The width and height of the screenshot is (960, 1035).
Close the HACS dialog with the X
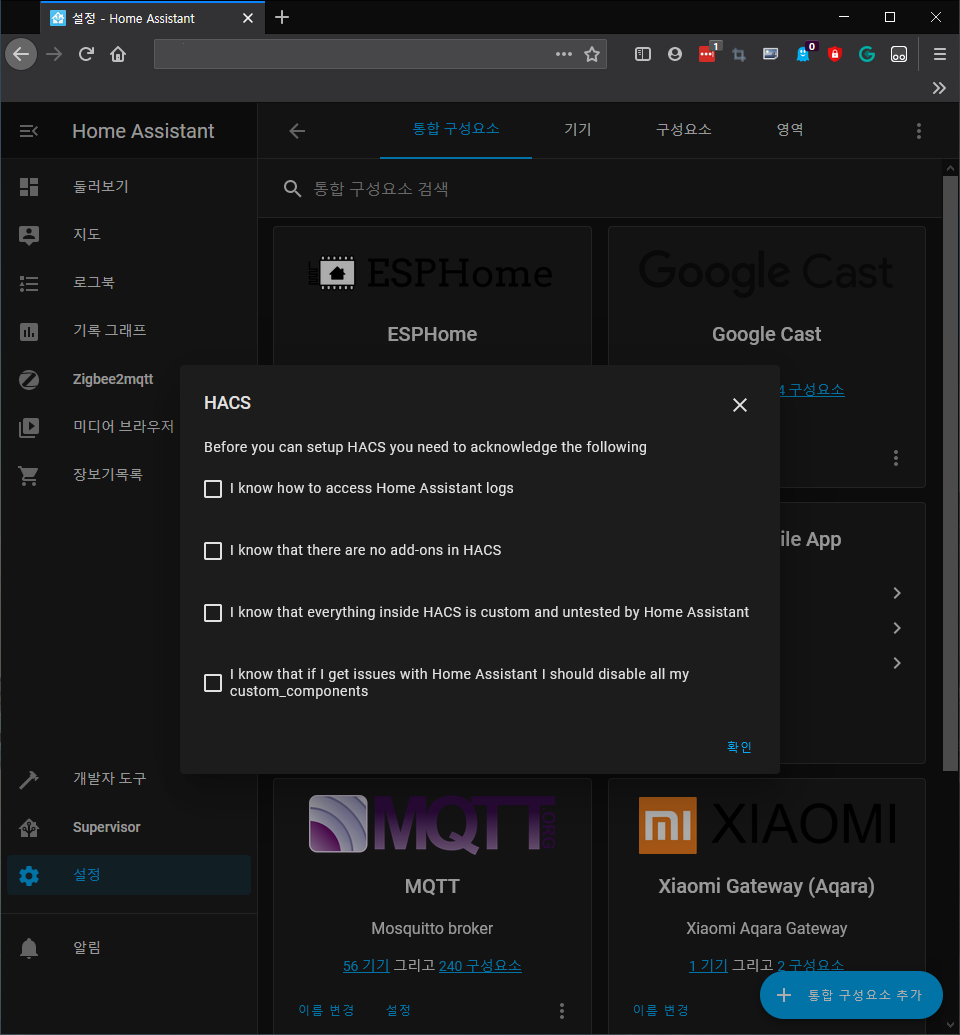tap(739, 405)
